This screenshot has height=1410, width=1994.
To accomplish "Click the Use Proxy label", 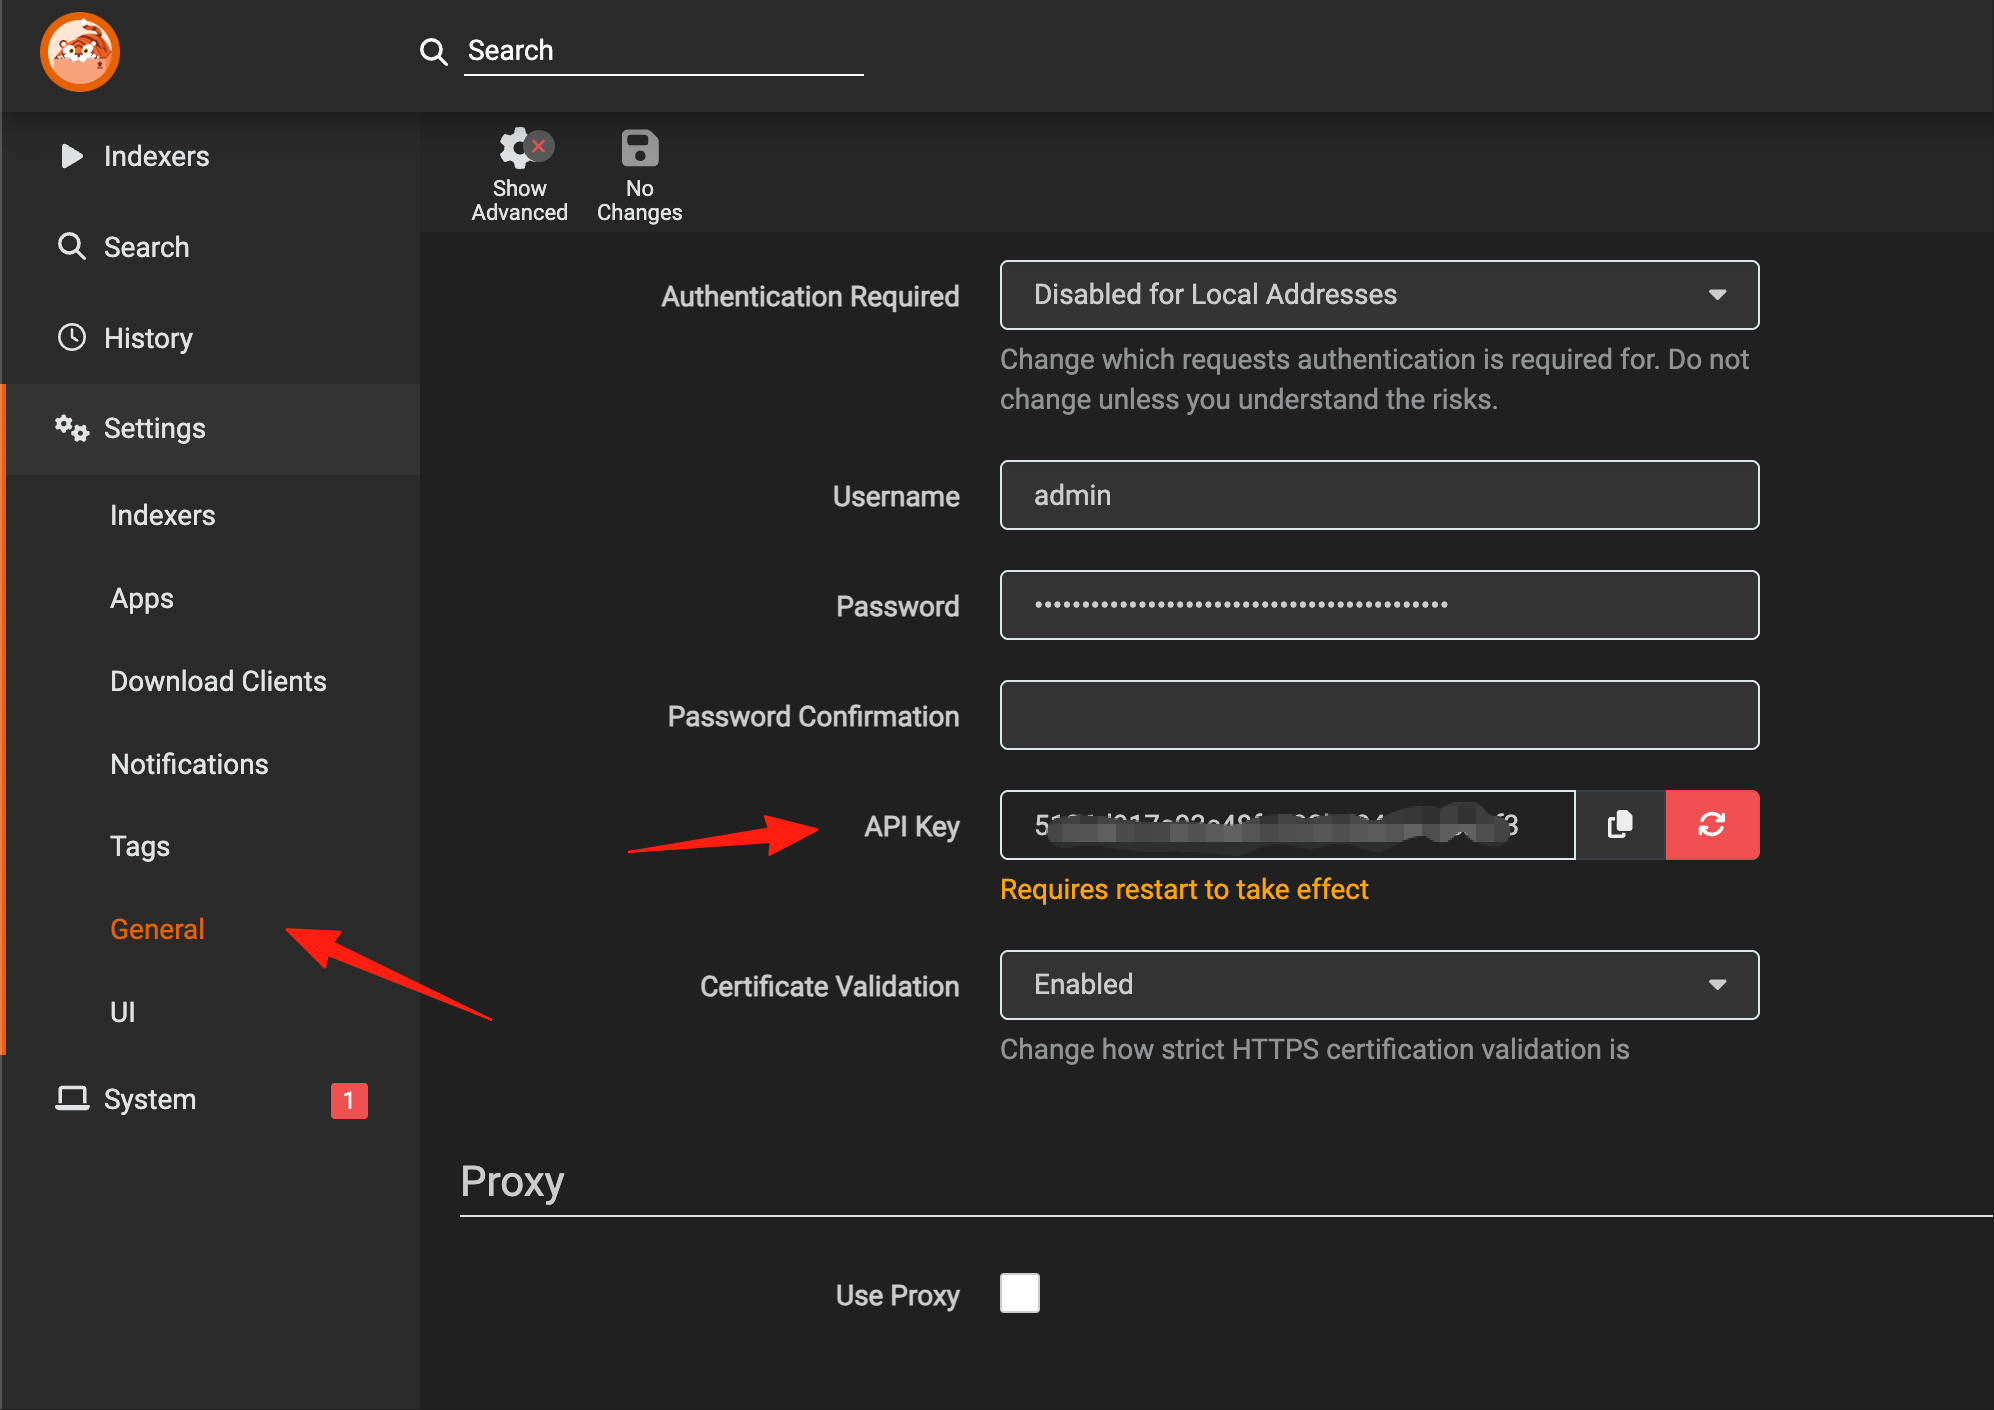I will pyautogui.click(x=898, y=1295).
